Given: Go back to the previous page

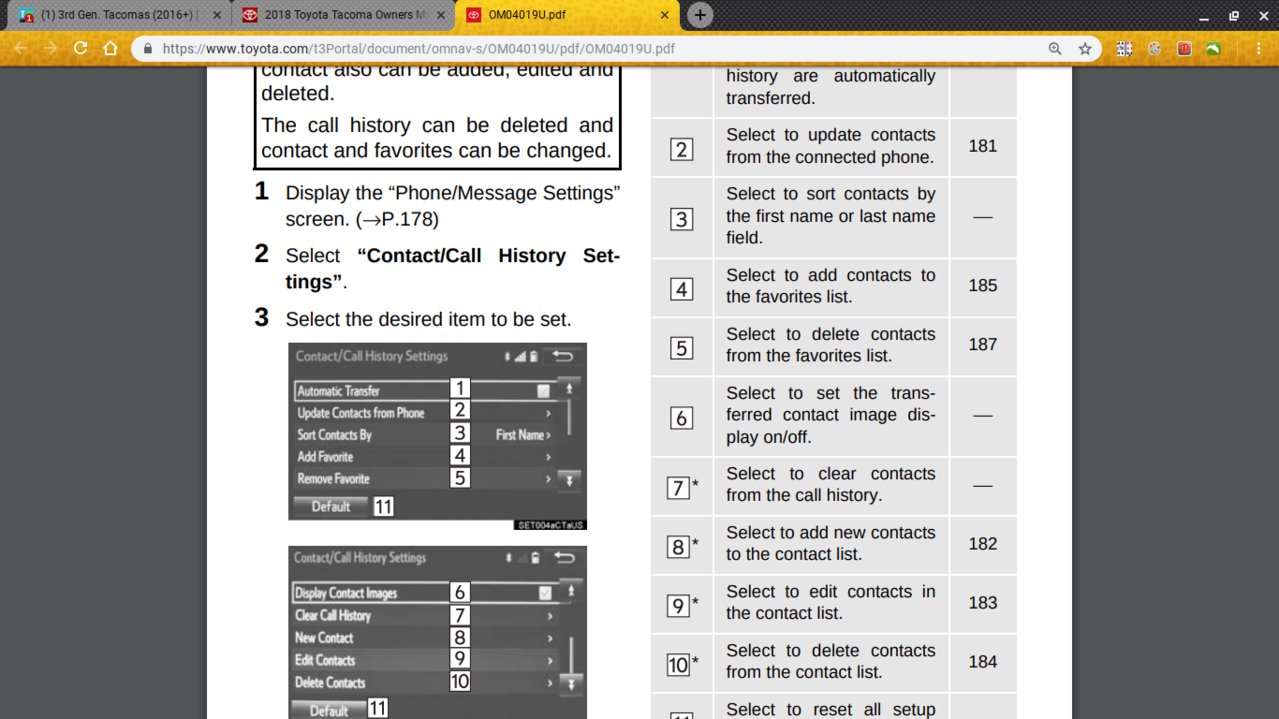Looking at the screenshot, I should [x=20, y=48].
